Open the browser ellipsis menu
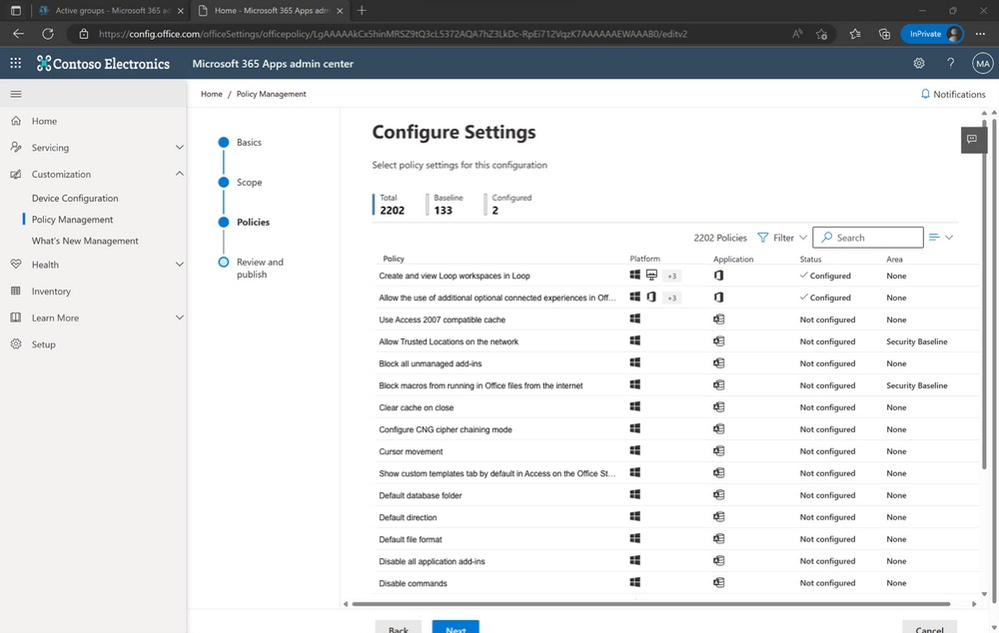The width and height of the screenshot is (999, 633). (x=980, y=34)
